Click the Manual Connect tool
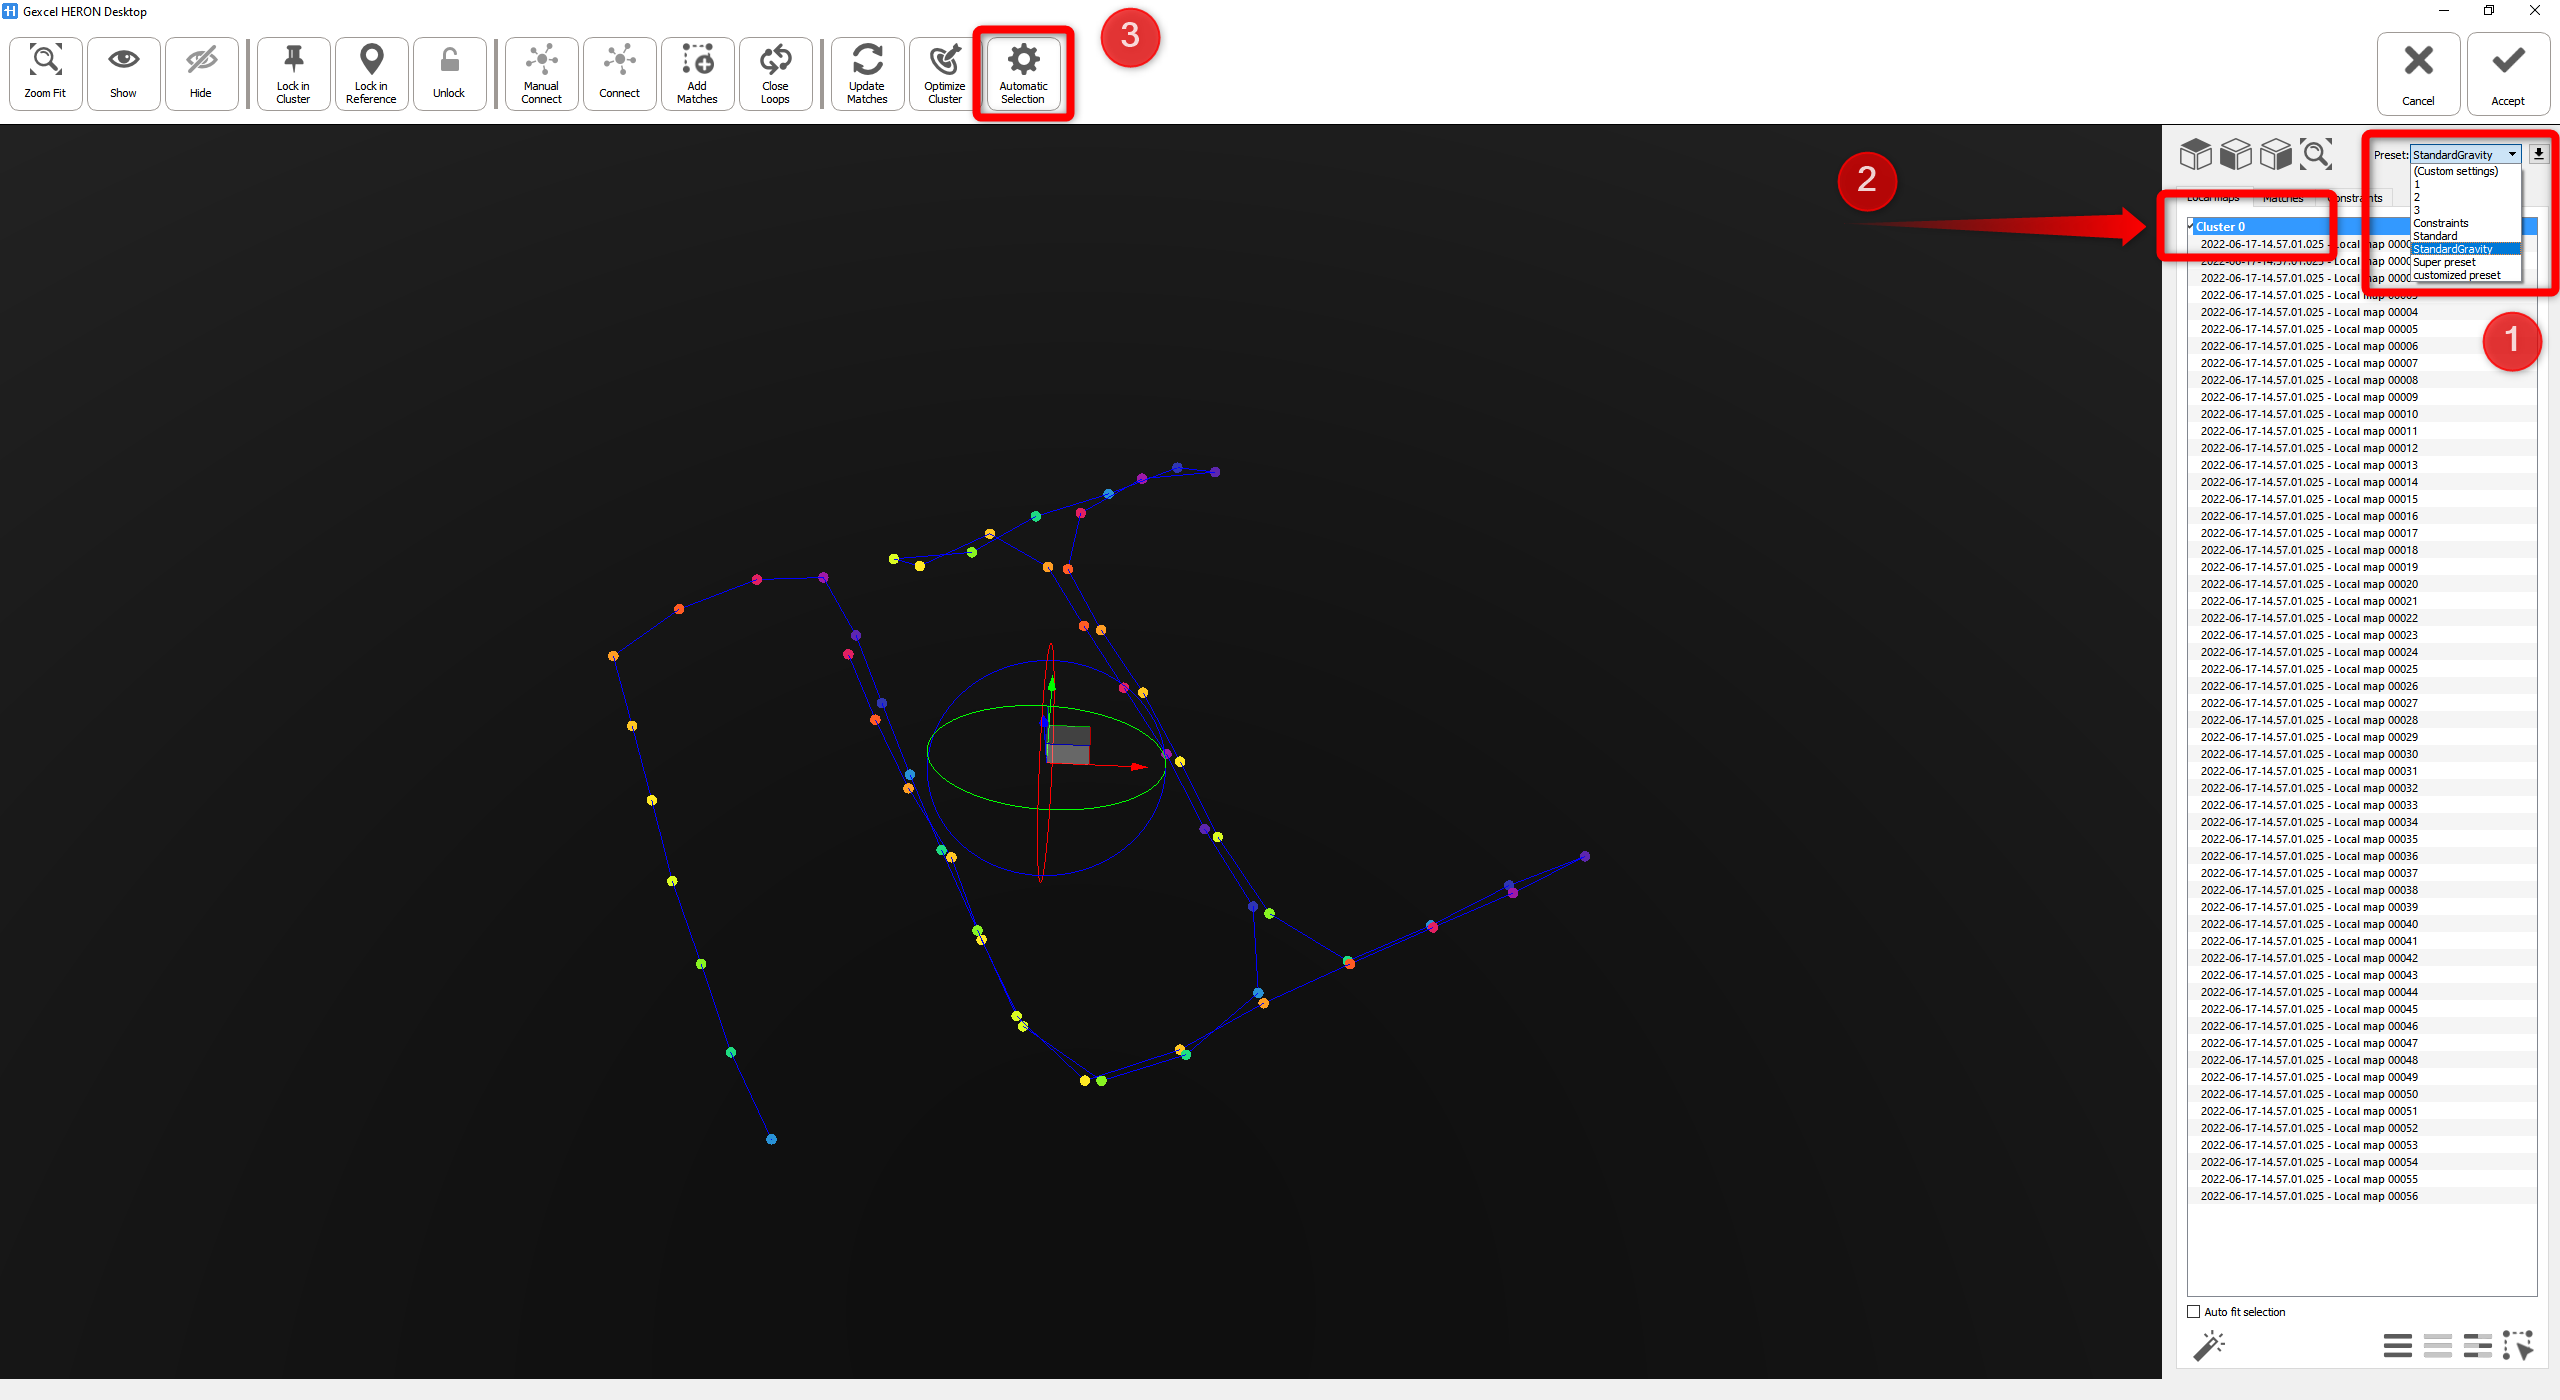The height and width of the screenshot is (1400, 2560). tap(541, 73)
